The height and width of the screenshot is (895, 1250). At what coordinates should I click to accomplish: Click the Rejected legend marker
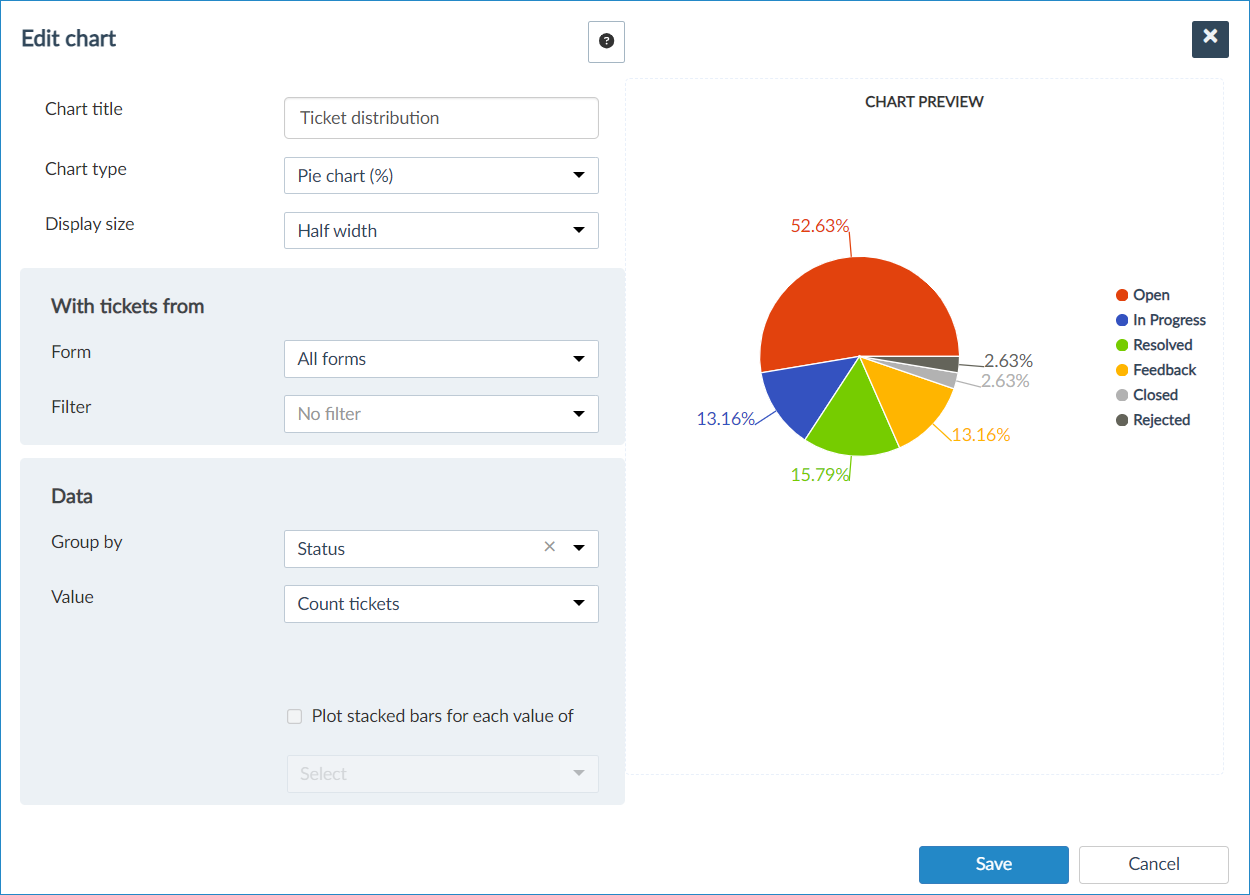[1122, 420]
